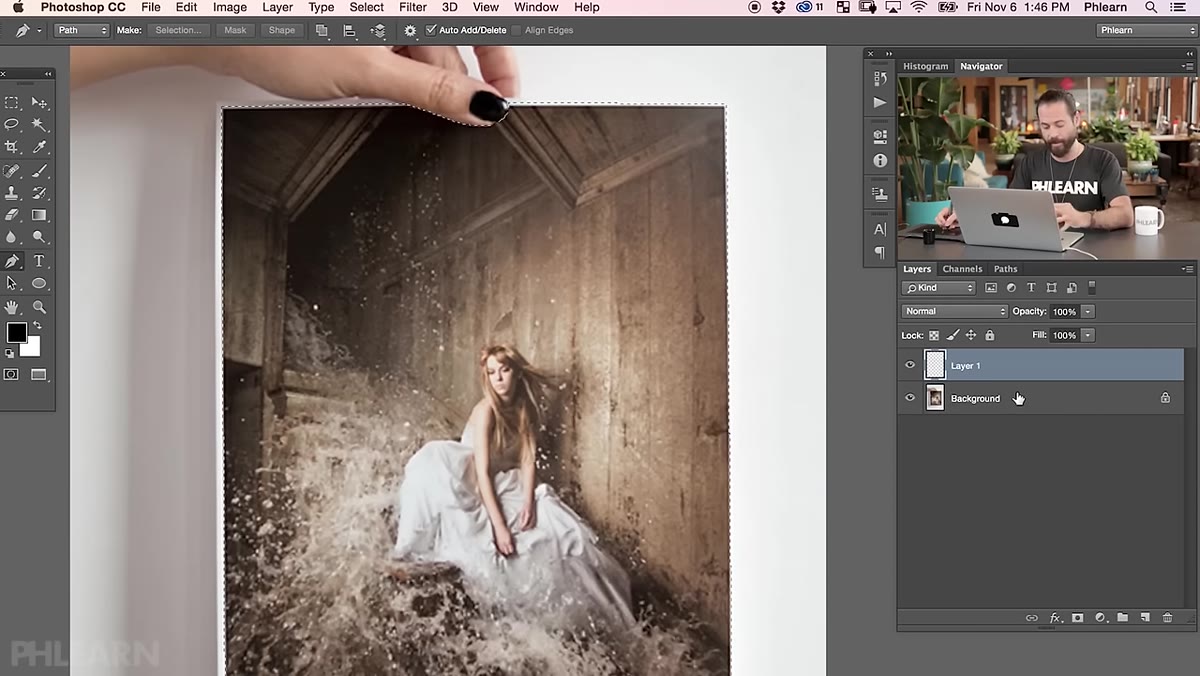Open the Path mode dropdown

[x=82, y=30]
